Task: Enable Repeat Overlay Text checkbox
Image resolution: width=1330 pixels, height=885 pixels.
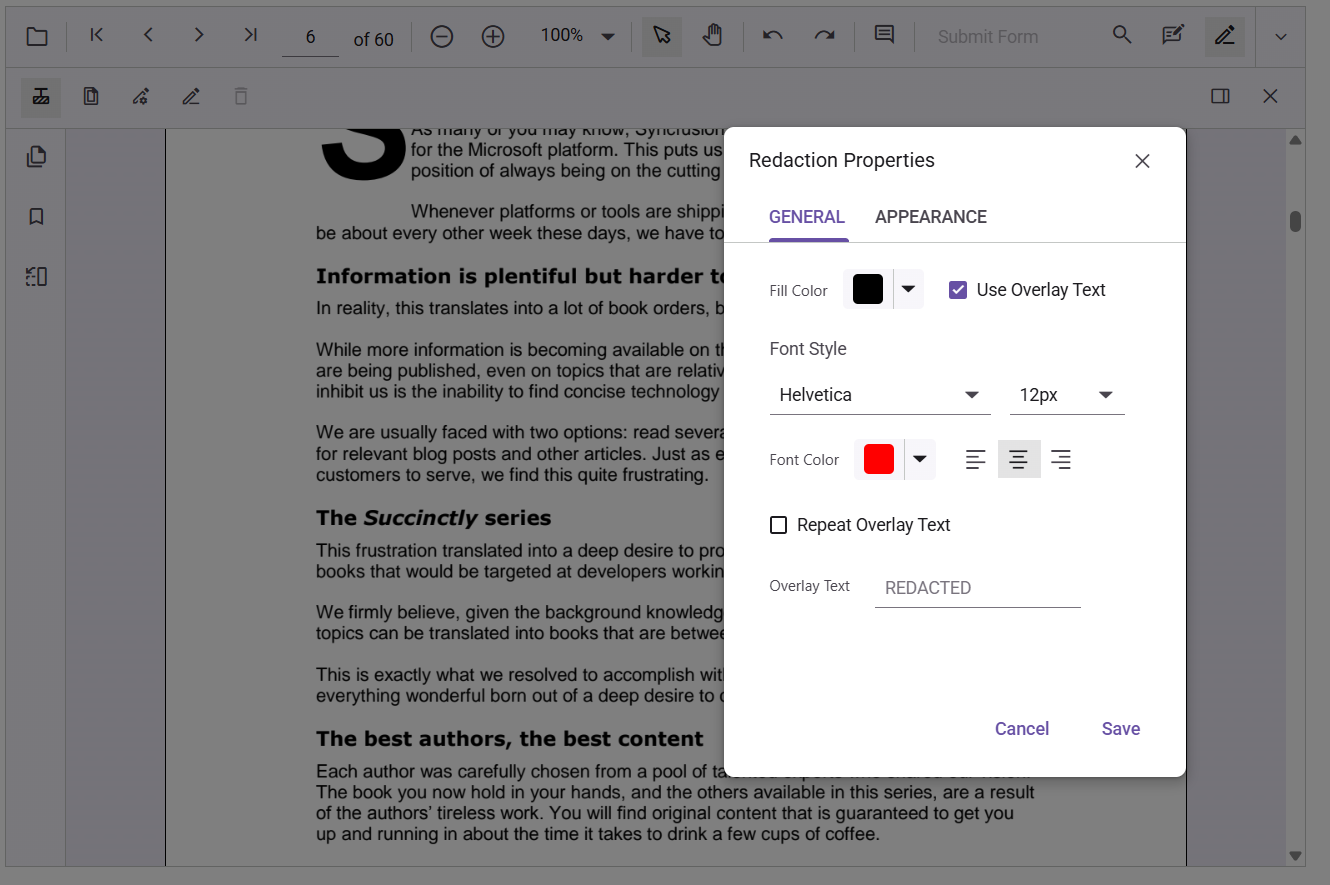Action: coord(778,525)
